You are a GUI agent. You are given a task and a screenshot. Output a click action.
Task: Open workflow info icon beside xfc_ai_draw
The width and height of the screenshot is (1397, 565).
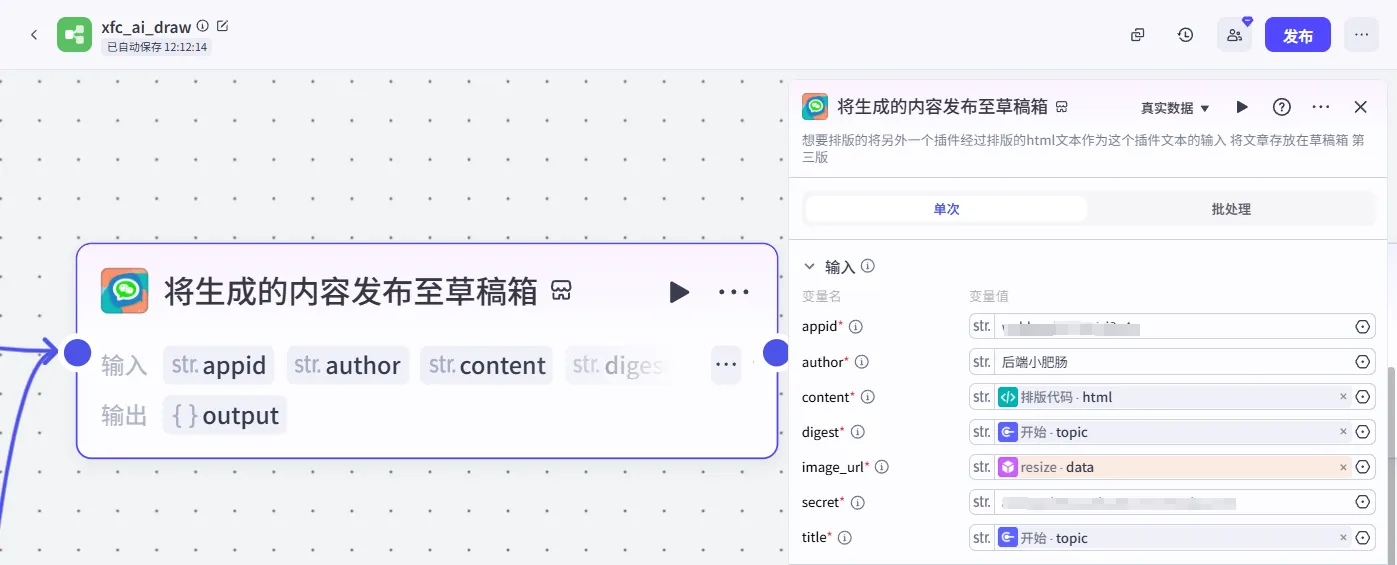203,26
